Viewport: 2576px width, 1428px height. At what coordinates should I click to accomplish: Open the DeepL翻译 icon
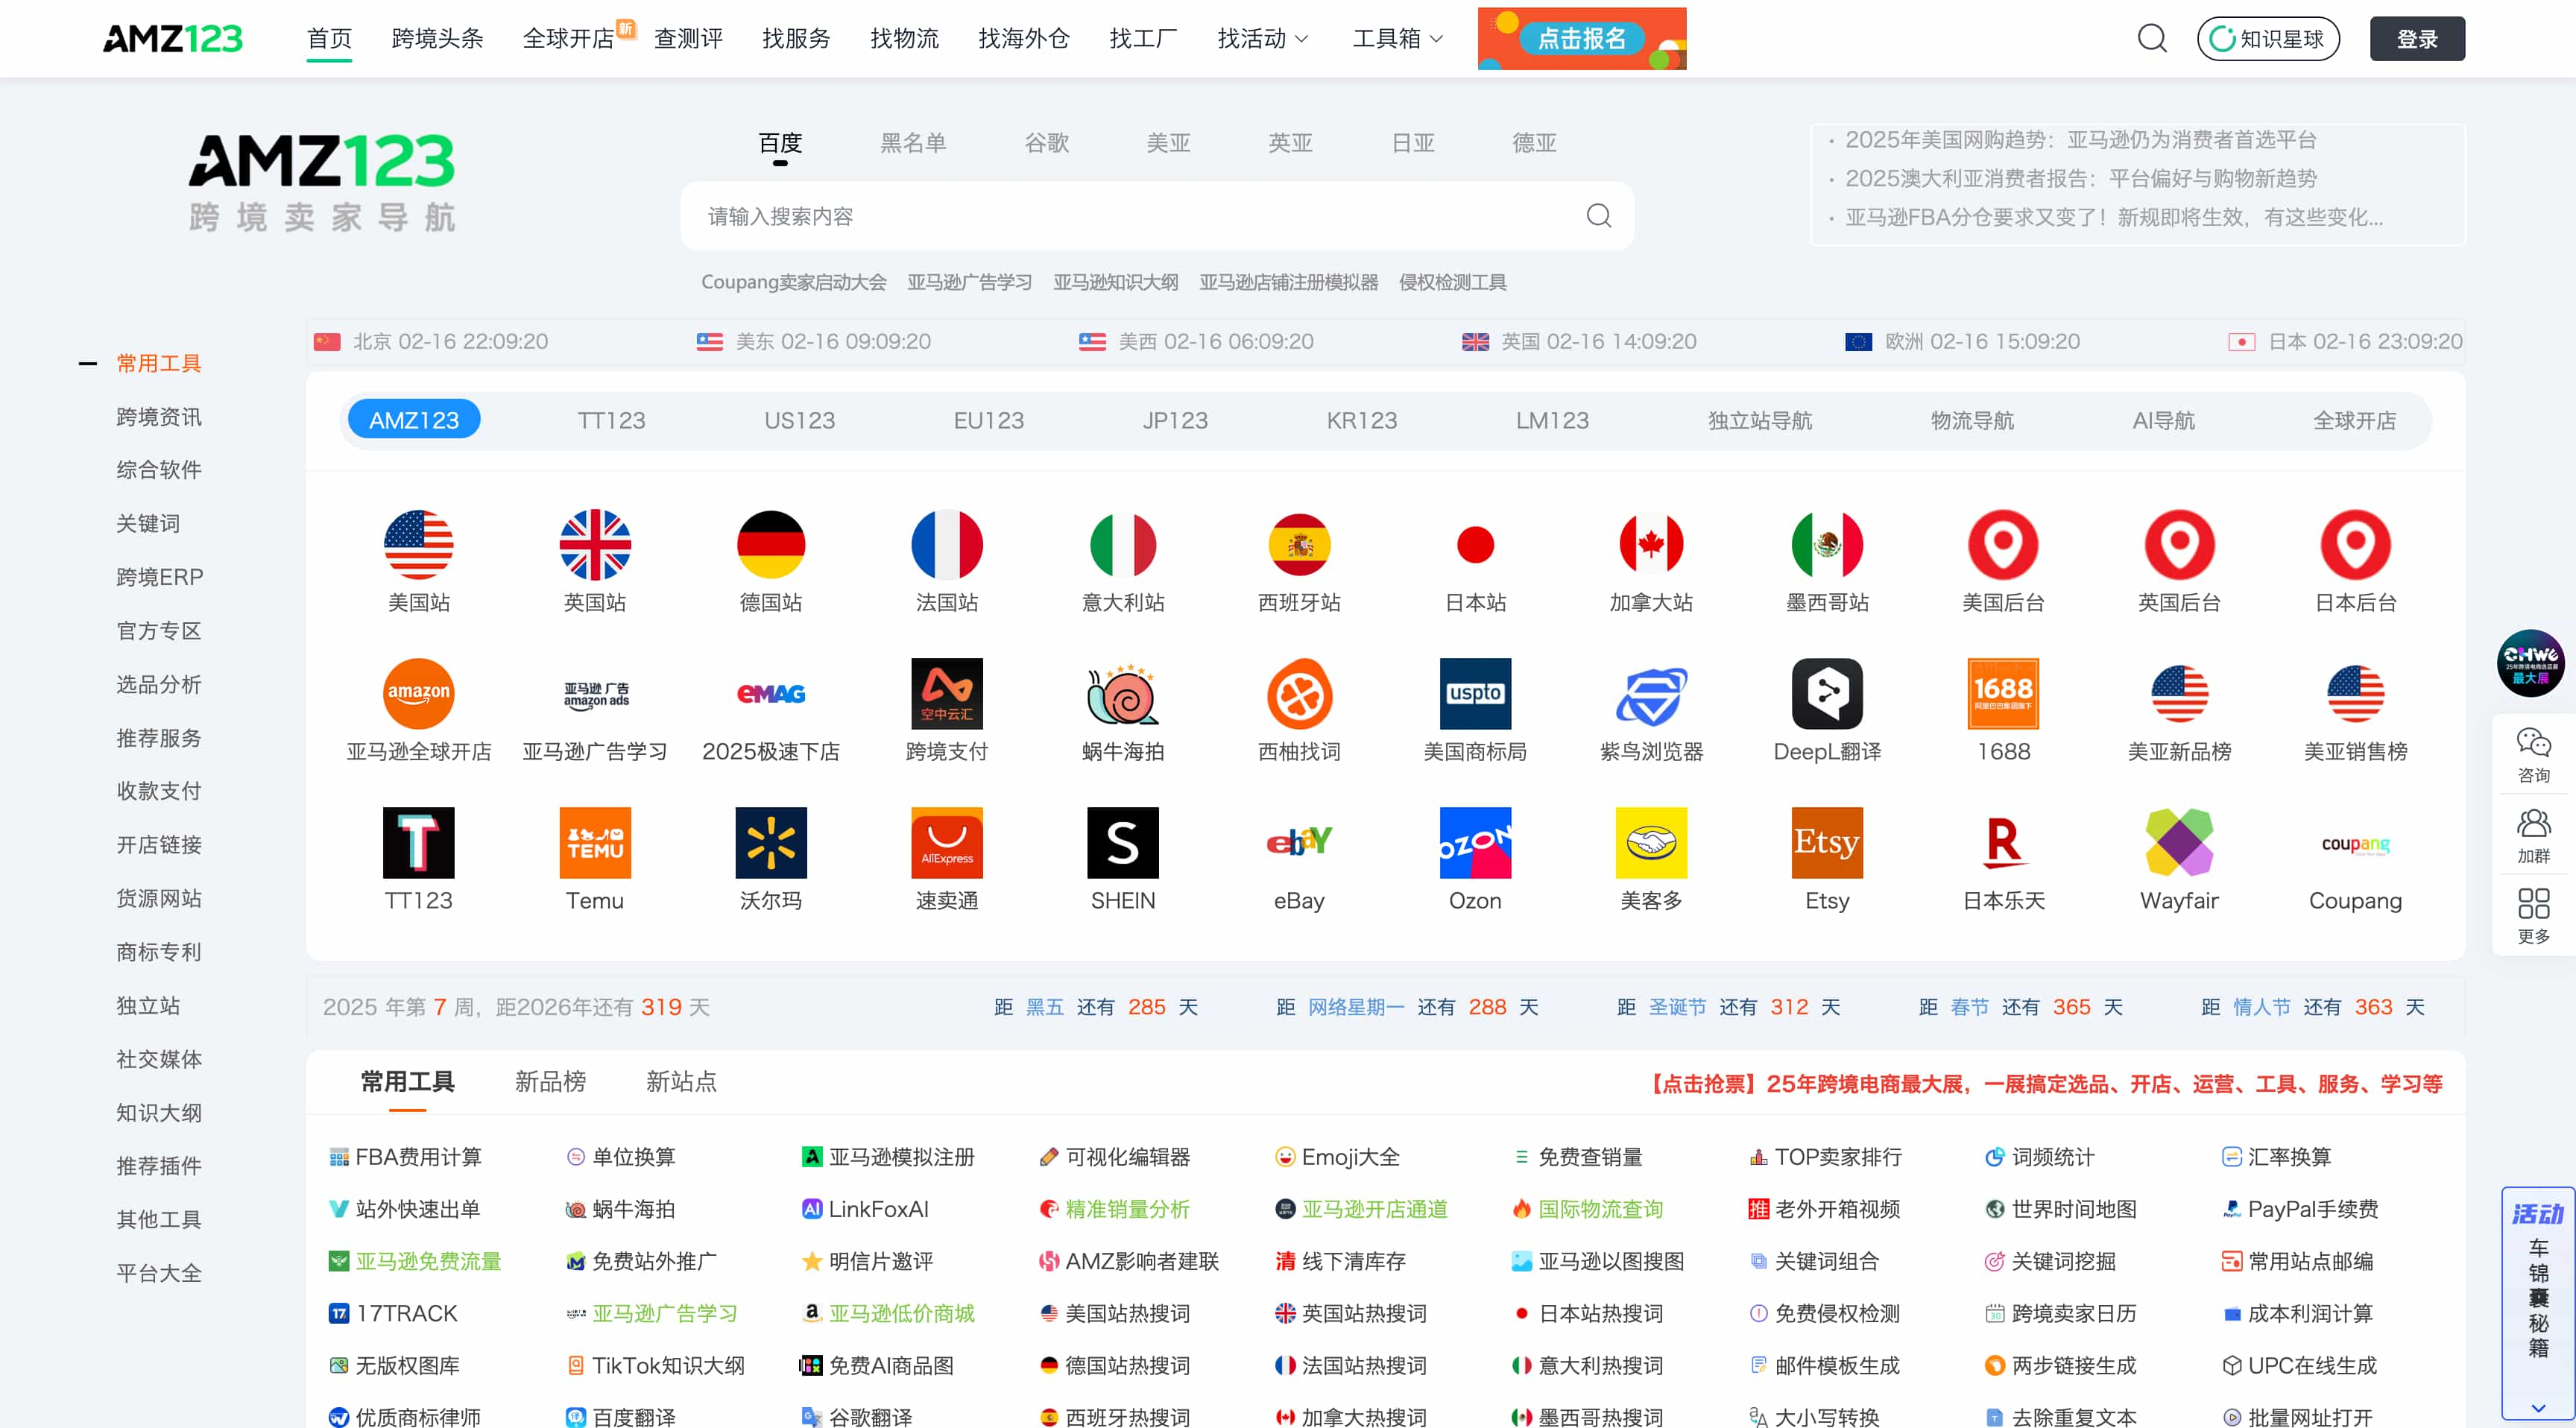pyautogui.click(x=1827, y=693)
